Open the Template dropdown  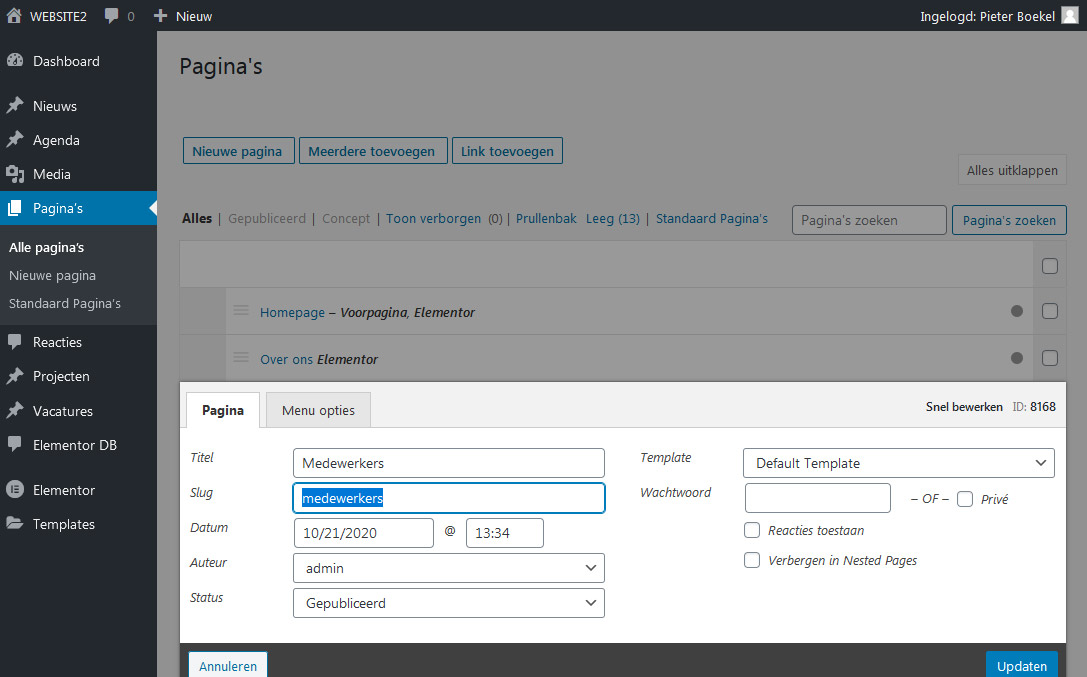(898, 463)
